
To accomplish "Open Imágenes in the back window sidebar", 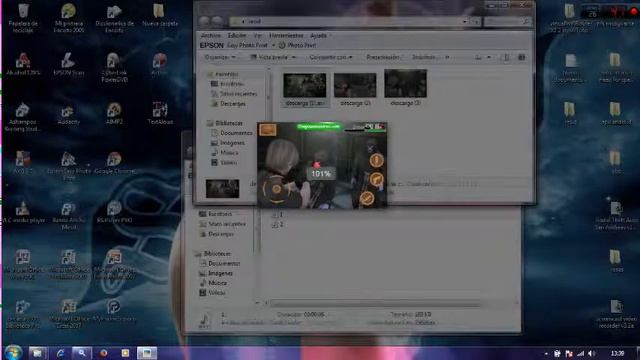I will tap(216, 273).
